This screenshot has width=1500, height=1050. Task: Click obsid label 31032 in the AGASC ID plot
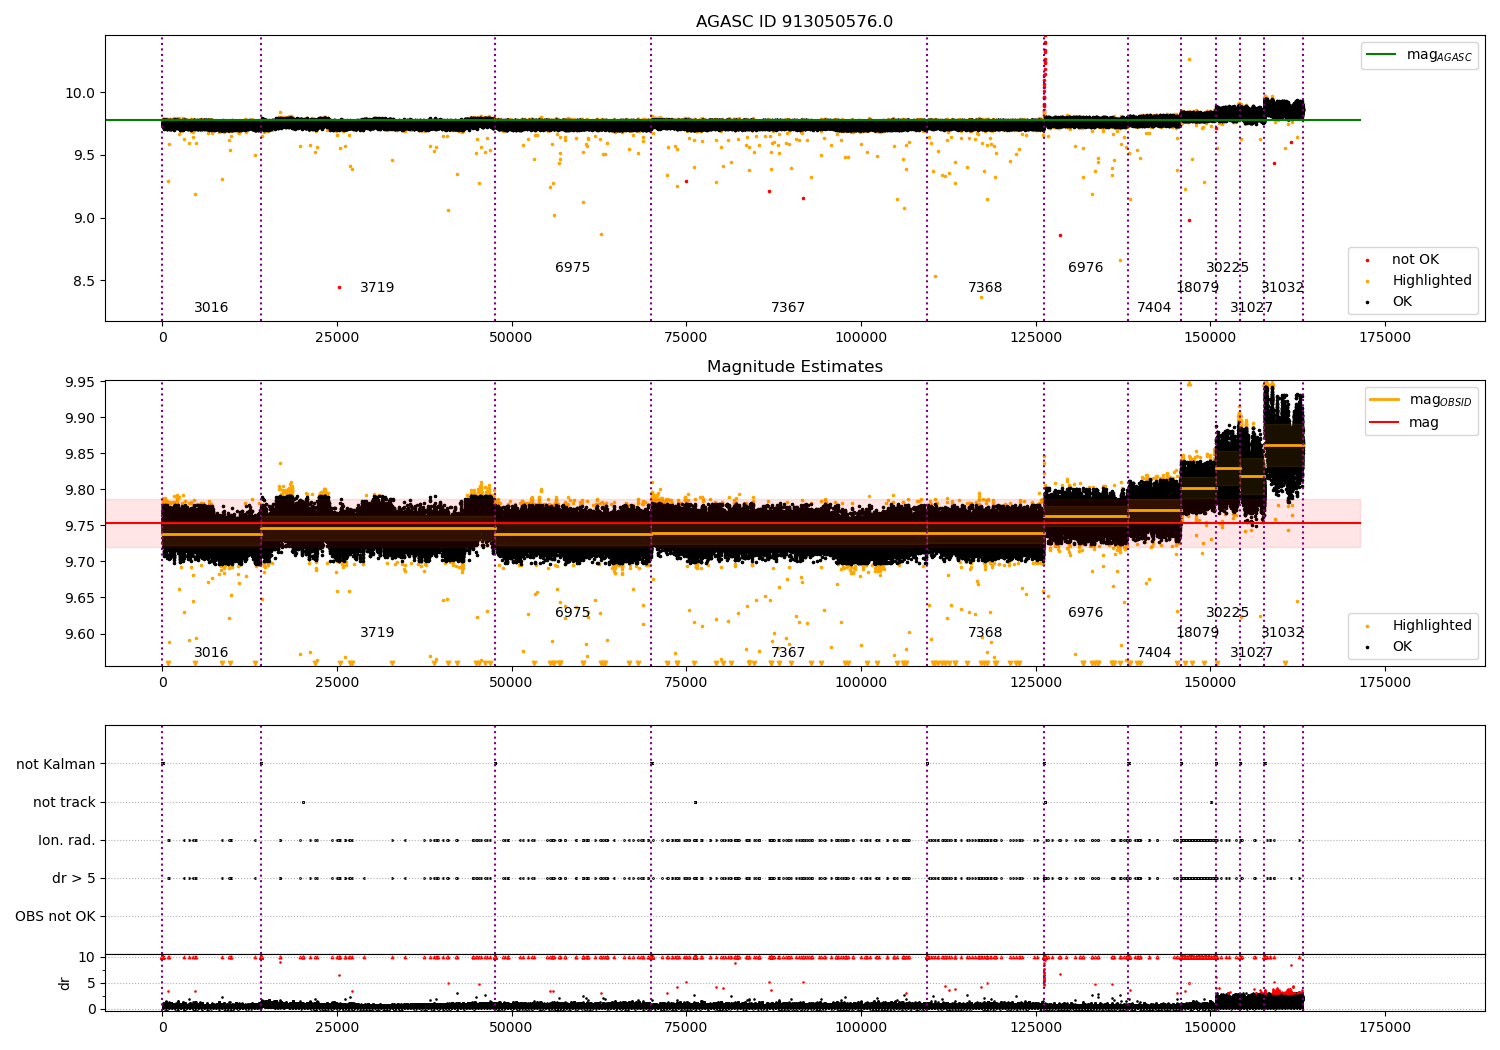click(x=1283, y=288)
